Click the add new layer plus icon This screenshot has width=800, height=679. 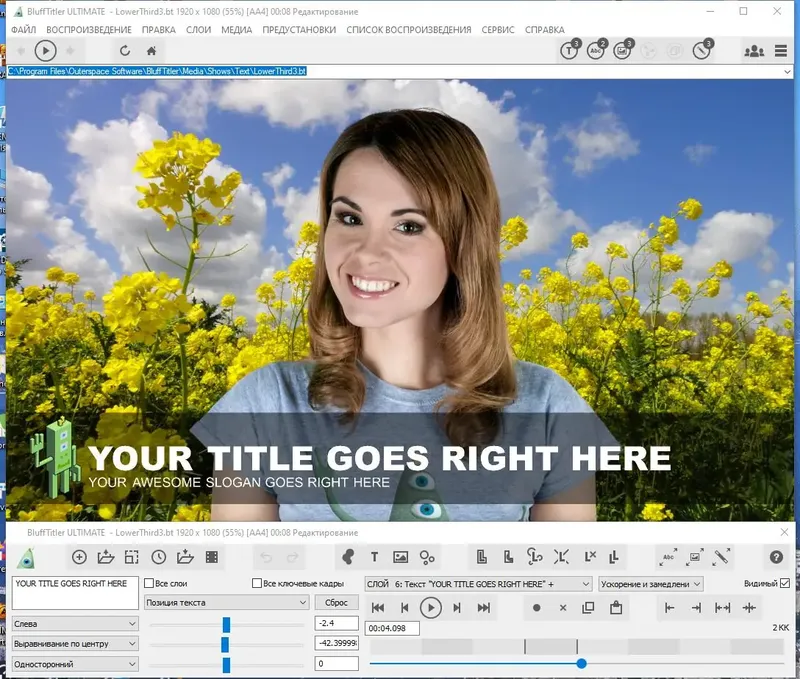coord(80,557)
